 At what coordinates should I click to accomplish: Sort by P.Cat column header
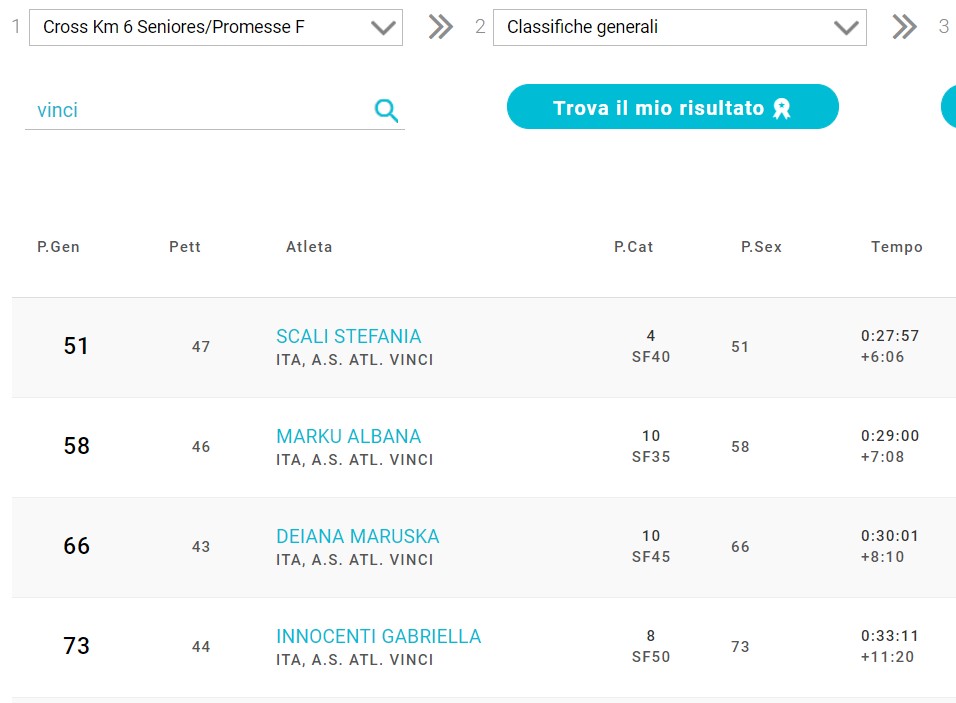(x=633, y=247)
